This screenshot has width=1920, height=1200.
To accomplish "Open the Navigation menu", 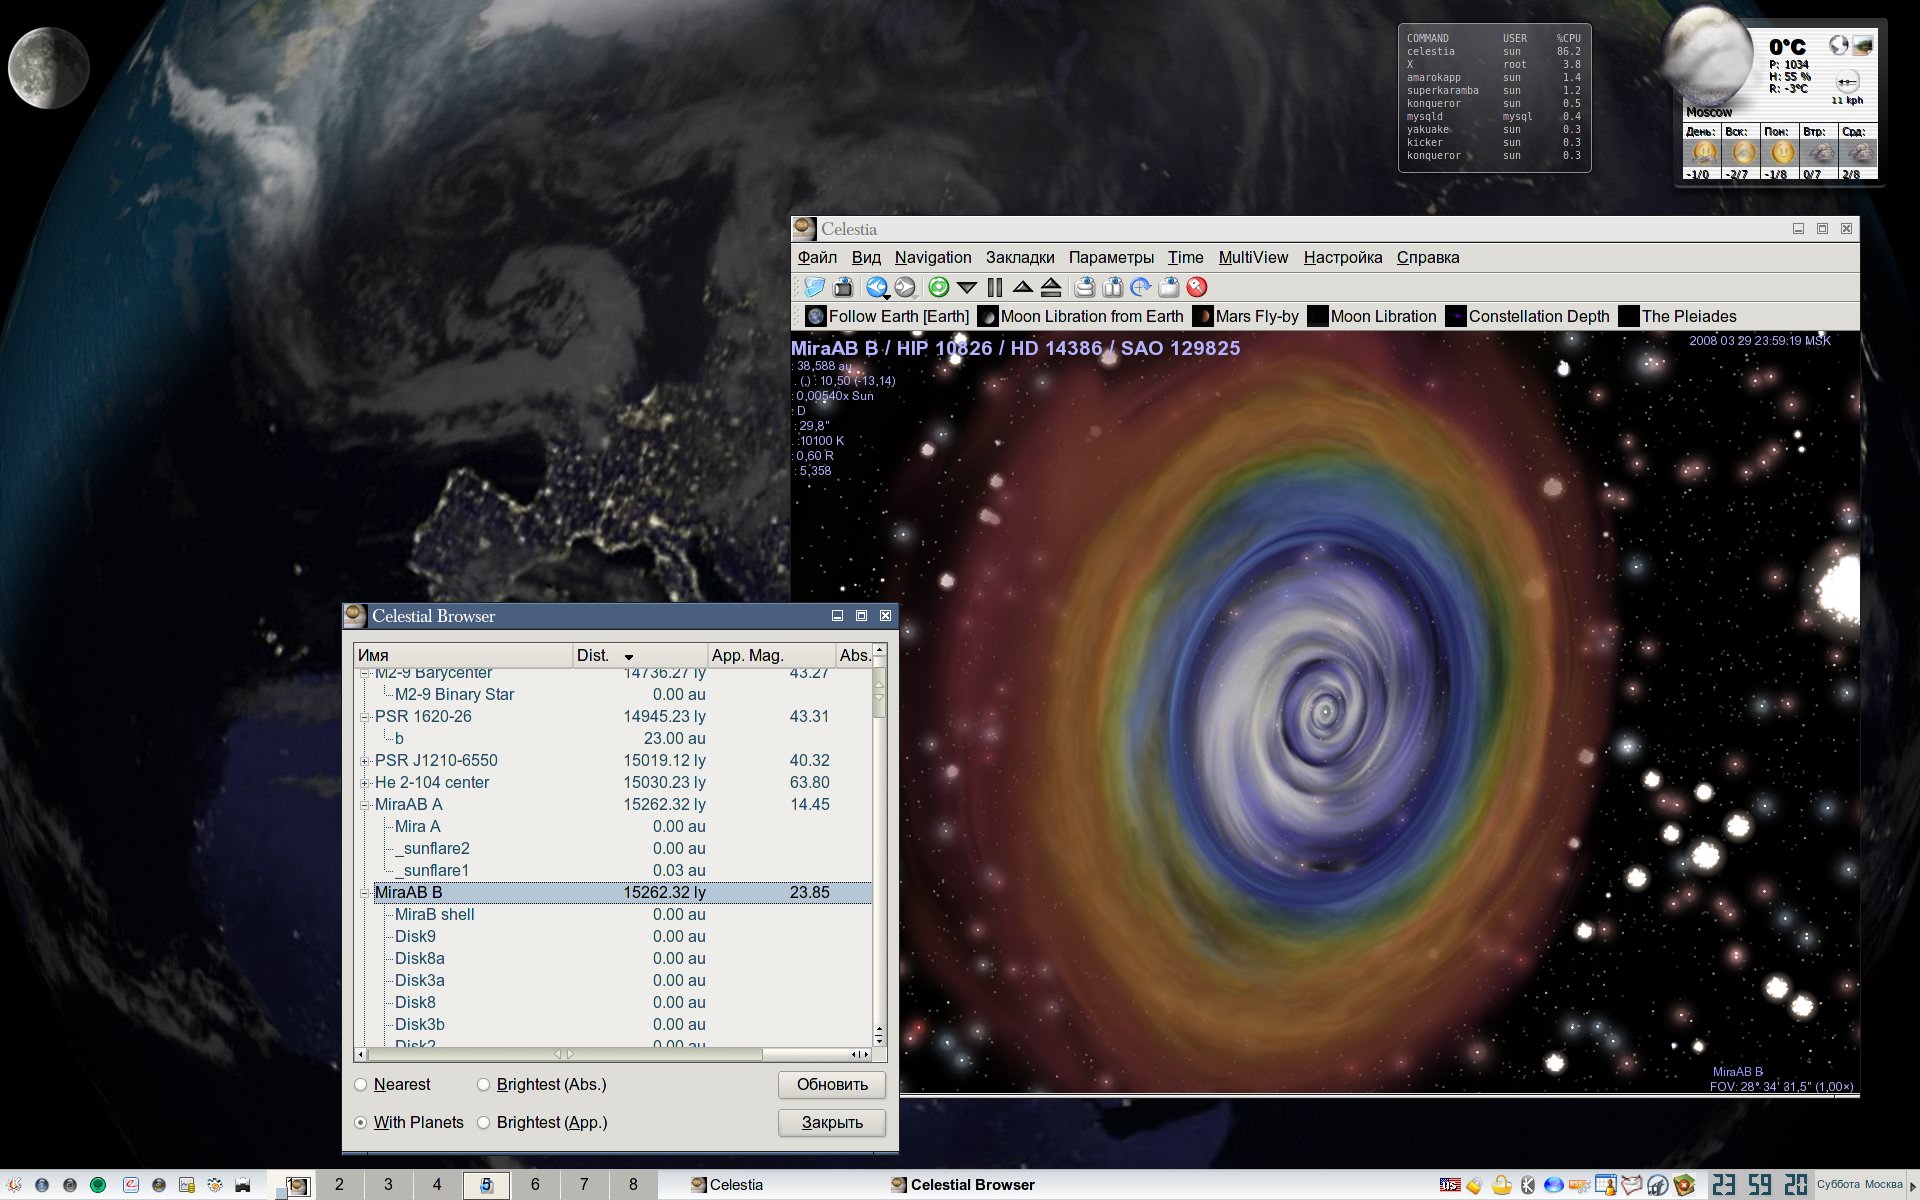I will click(x=932, y=258).
